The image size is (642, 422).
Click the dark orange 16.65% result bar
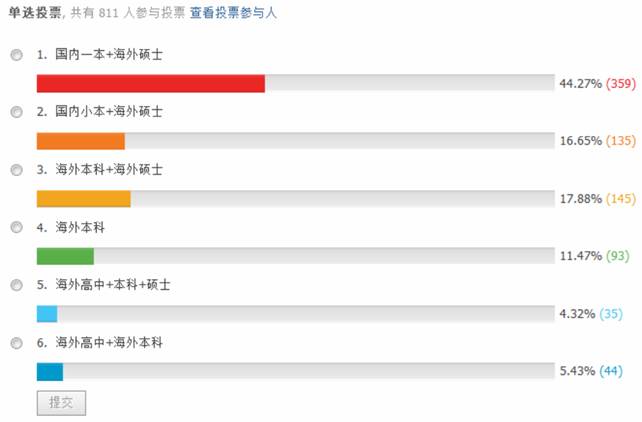point(81,141)
